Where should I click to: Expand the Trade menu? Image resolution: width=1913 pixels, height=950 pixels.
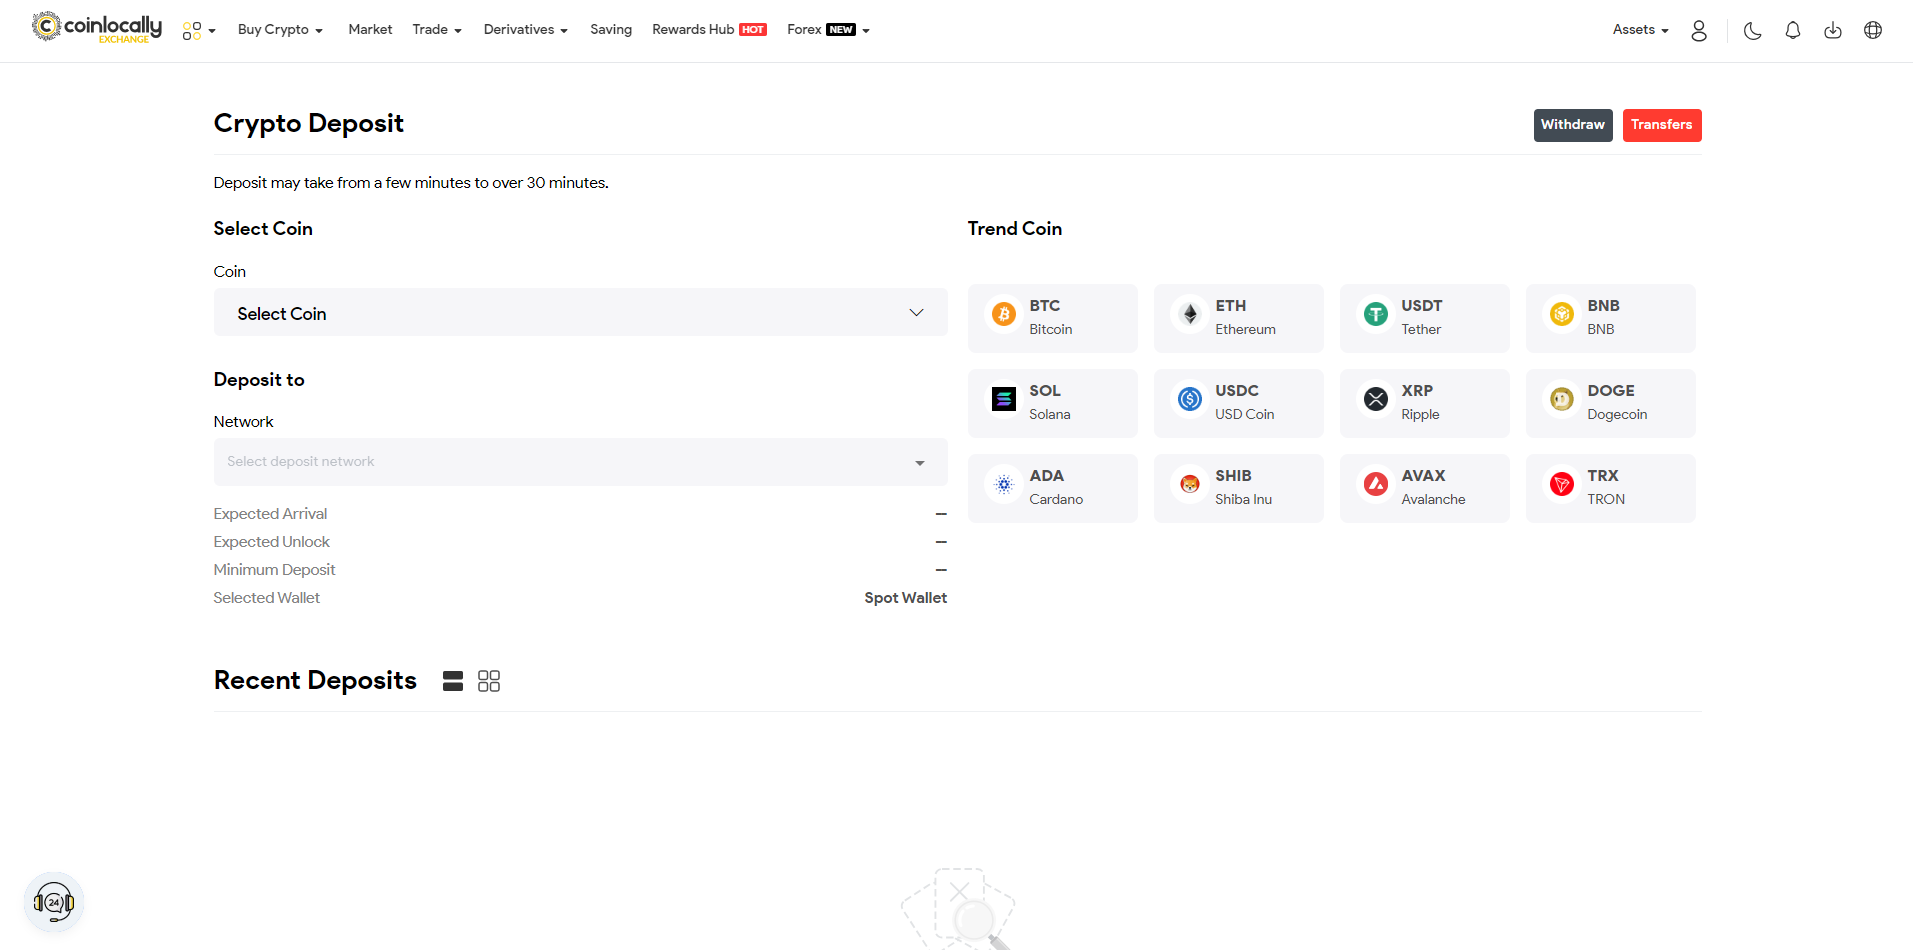point(437,30)
